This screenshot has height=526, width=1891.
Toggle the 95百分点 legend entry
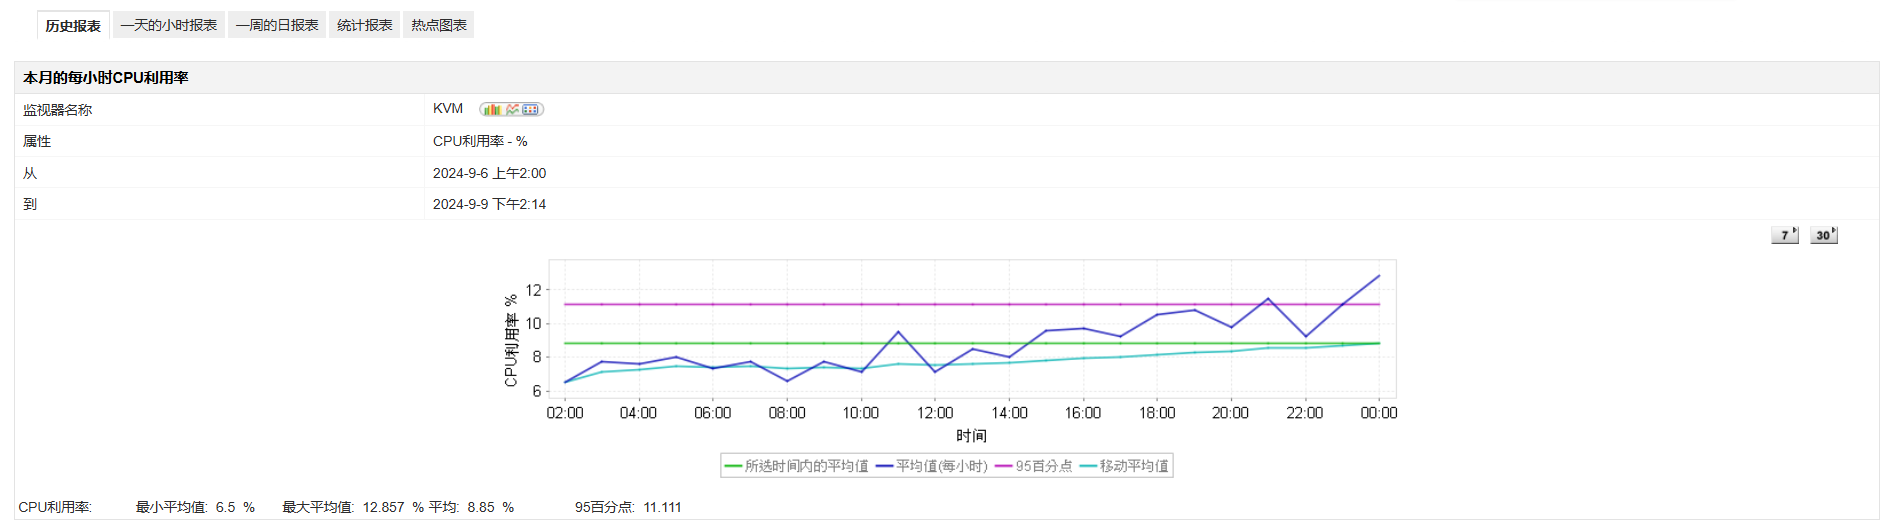pyautogui.click(x=1034, y=466)
